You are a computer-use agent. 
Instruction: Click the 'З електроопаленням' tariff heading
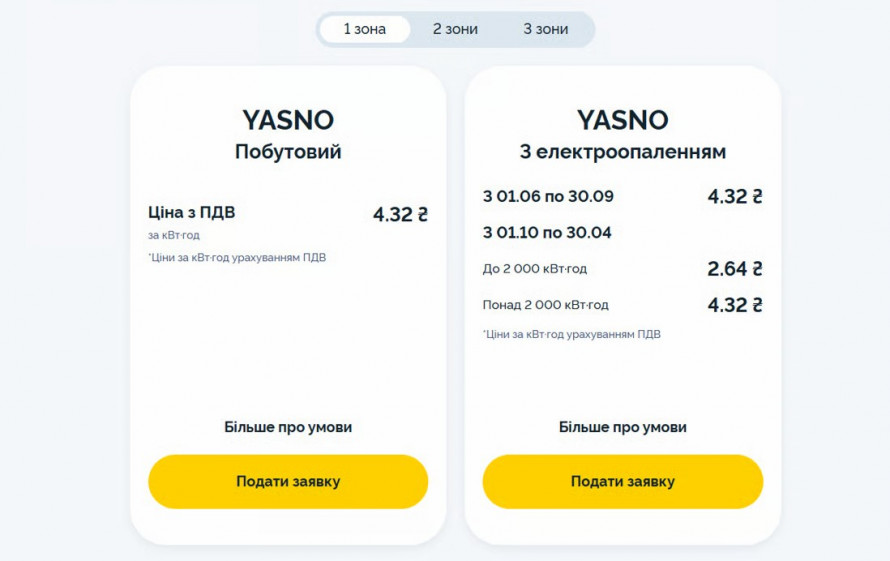(622, 152)
